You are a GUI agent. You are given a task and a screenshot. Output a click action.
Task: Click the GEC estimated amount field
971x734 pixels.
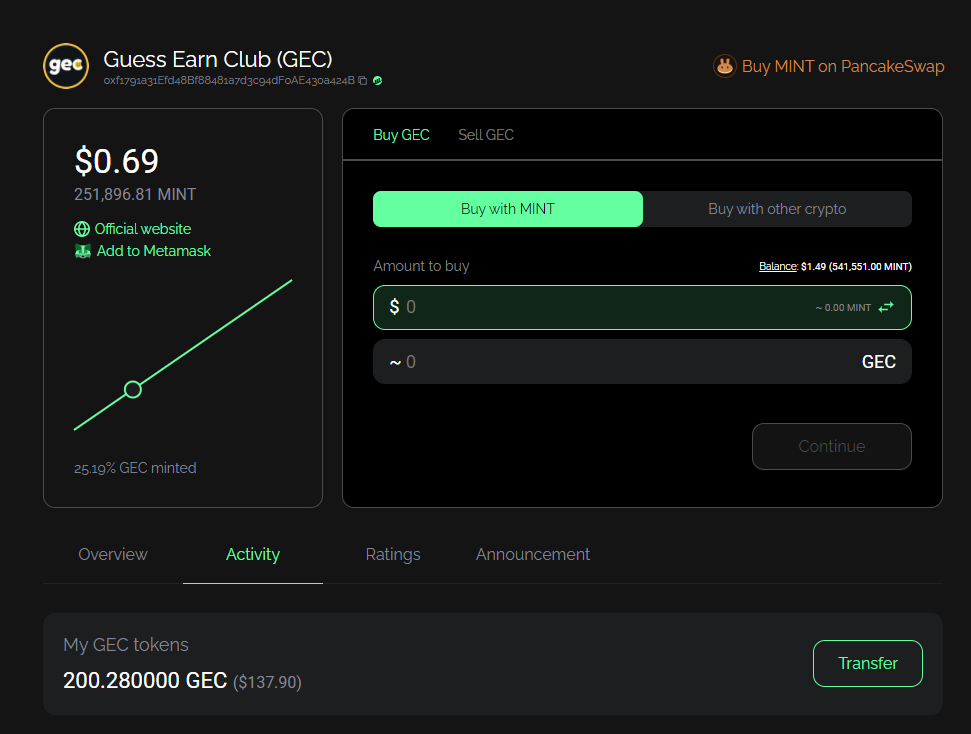pos(642,362)
